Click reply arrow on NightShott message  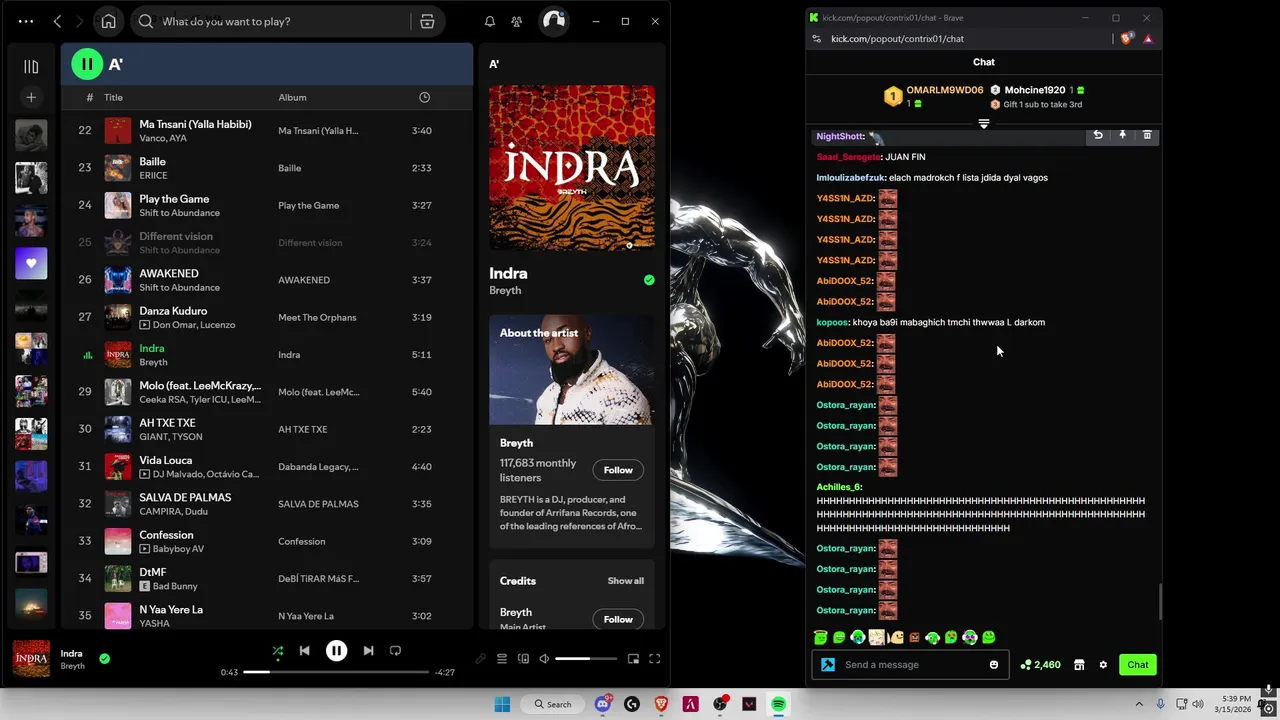(x=1098, y=135)
